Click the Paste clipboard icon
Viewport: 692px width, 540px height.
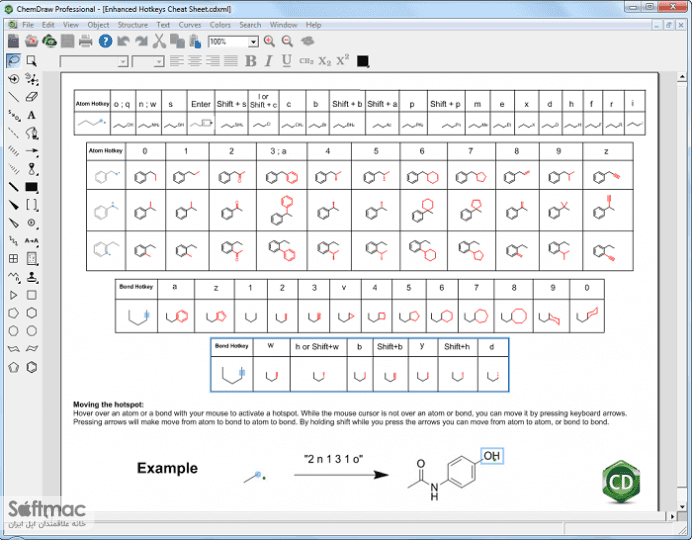click(x=195, y=41)
